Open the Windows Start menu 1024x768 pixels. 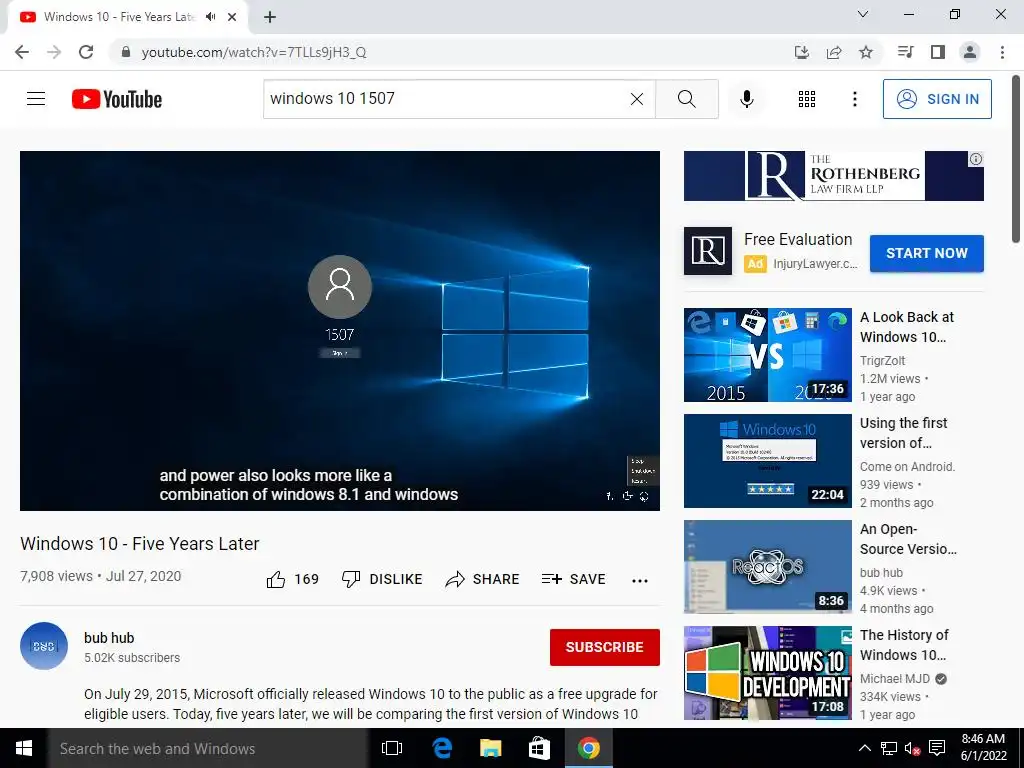tap(24, 748)
